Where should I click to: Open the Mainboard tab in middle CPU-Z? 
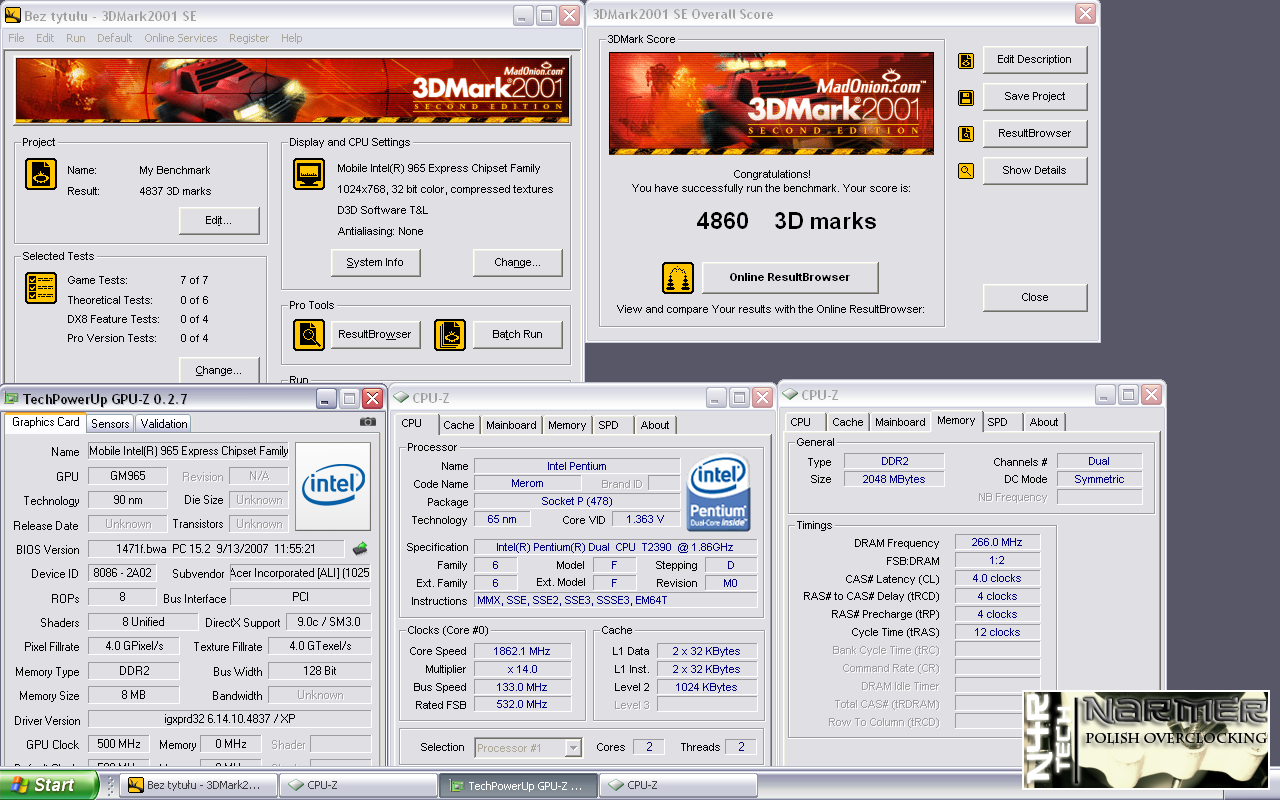coord(511,425)
